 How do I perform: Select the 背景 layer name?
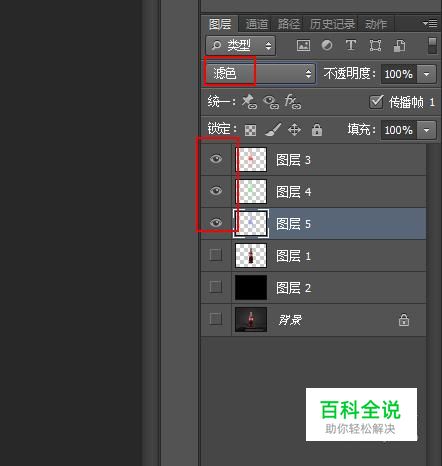point(290,320)
